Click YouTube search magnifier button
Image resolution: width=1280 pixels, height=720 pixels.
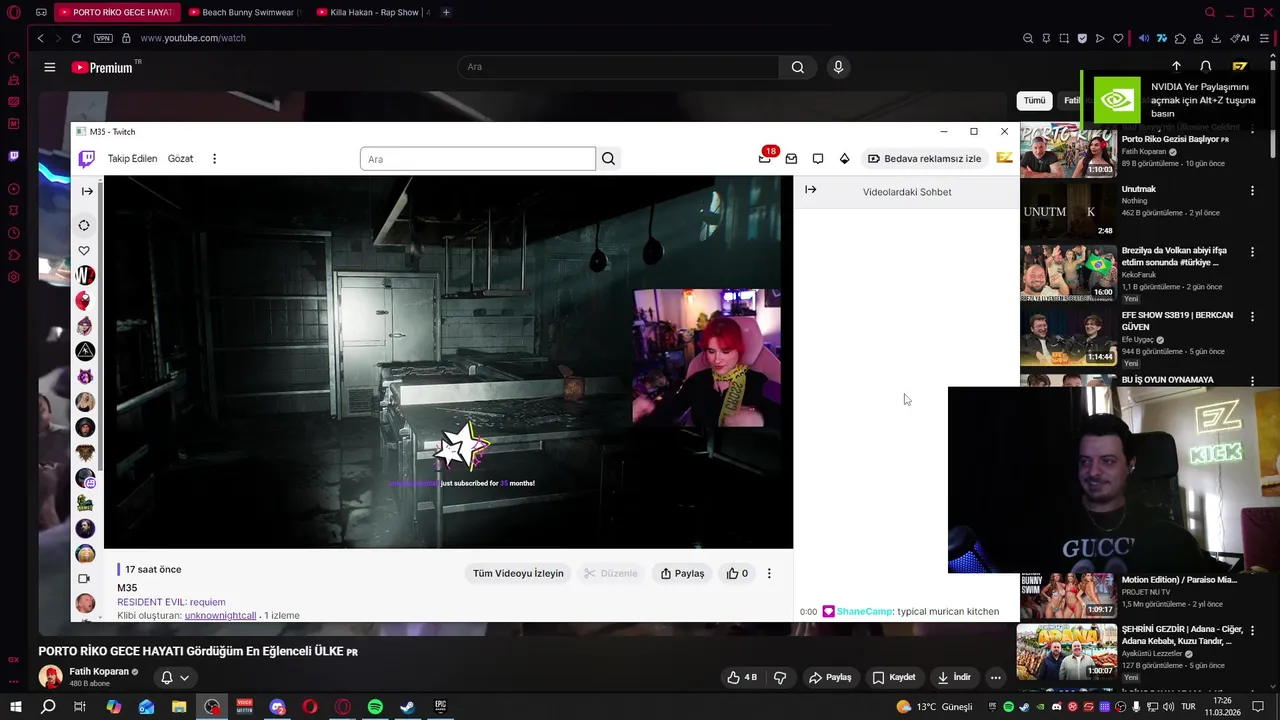[x=797, y=67]
